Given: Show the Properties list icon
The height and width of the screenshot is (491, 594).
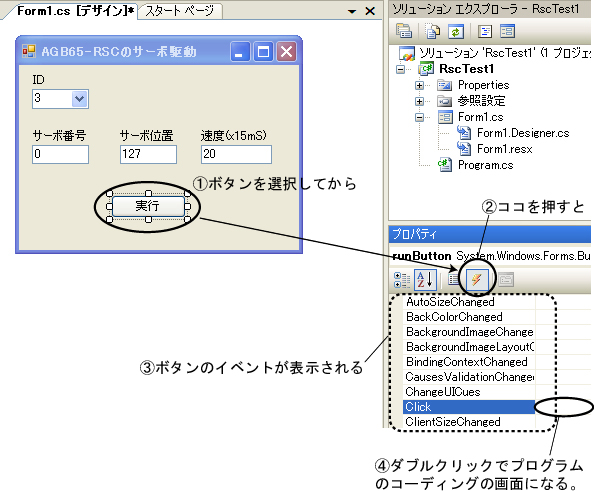Looking at the screenshot, I should coord(453,280).
